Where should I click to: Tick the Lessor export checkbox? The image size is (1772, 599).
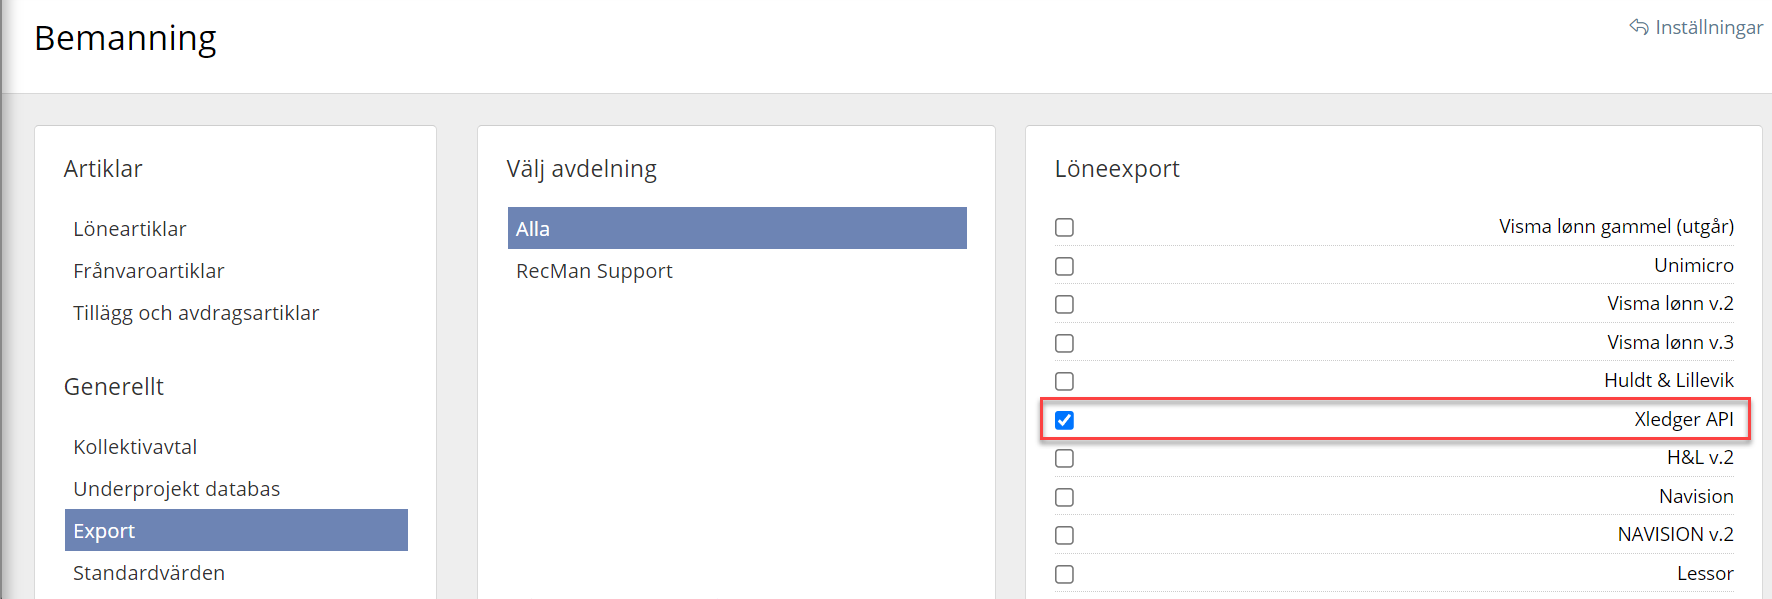(1064, 574)
